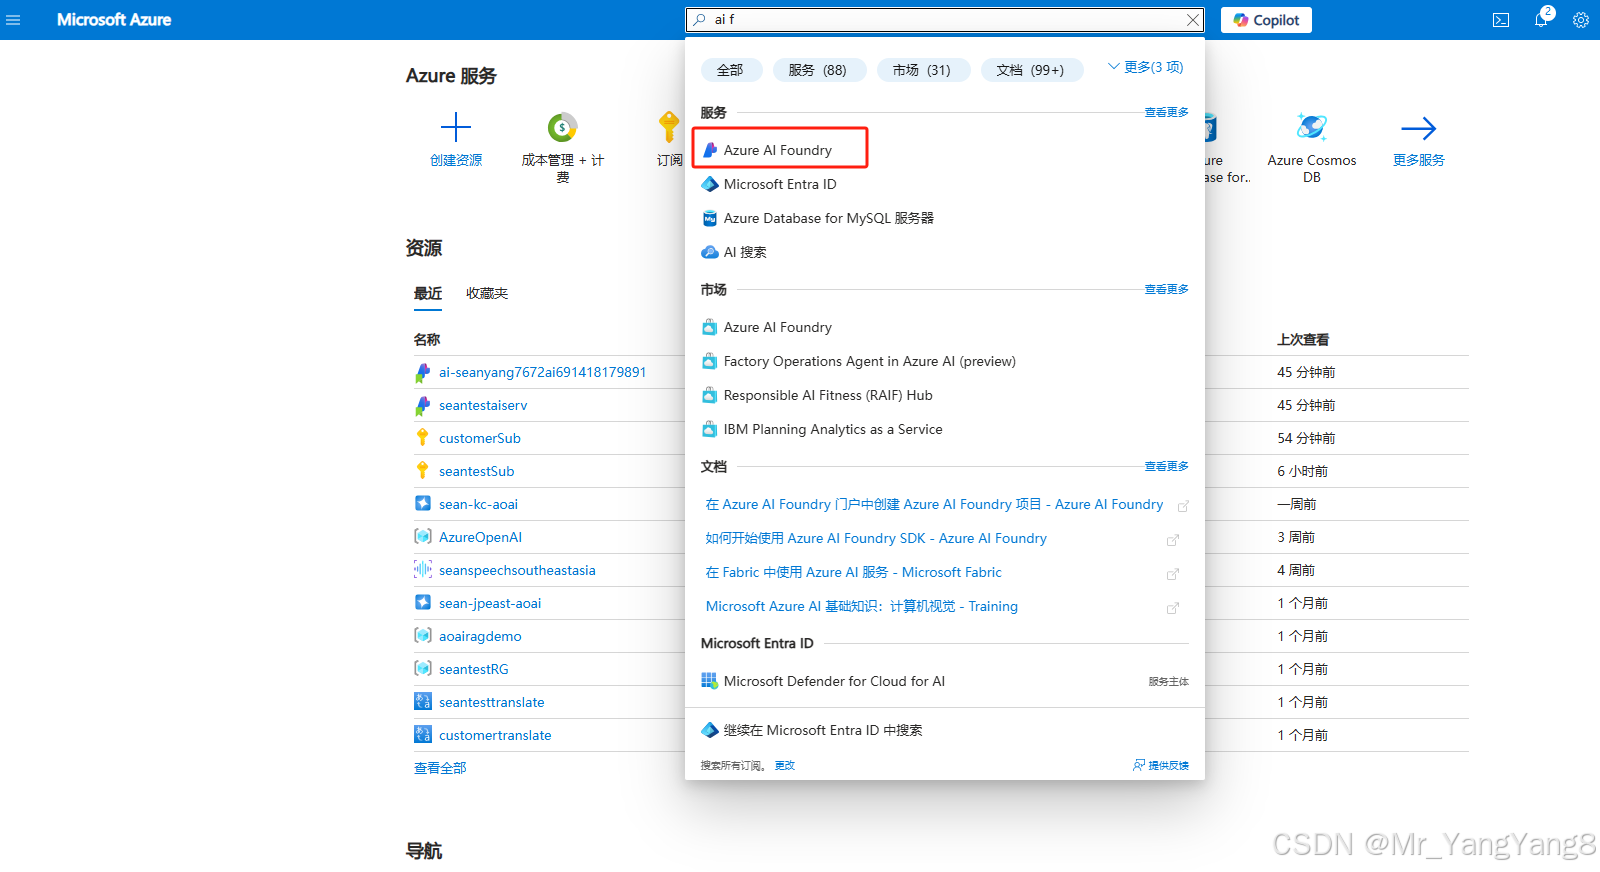Click external-link icon for the Fabric doc

tap(1173, 574)
